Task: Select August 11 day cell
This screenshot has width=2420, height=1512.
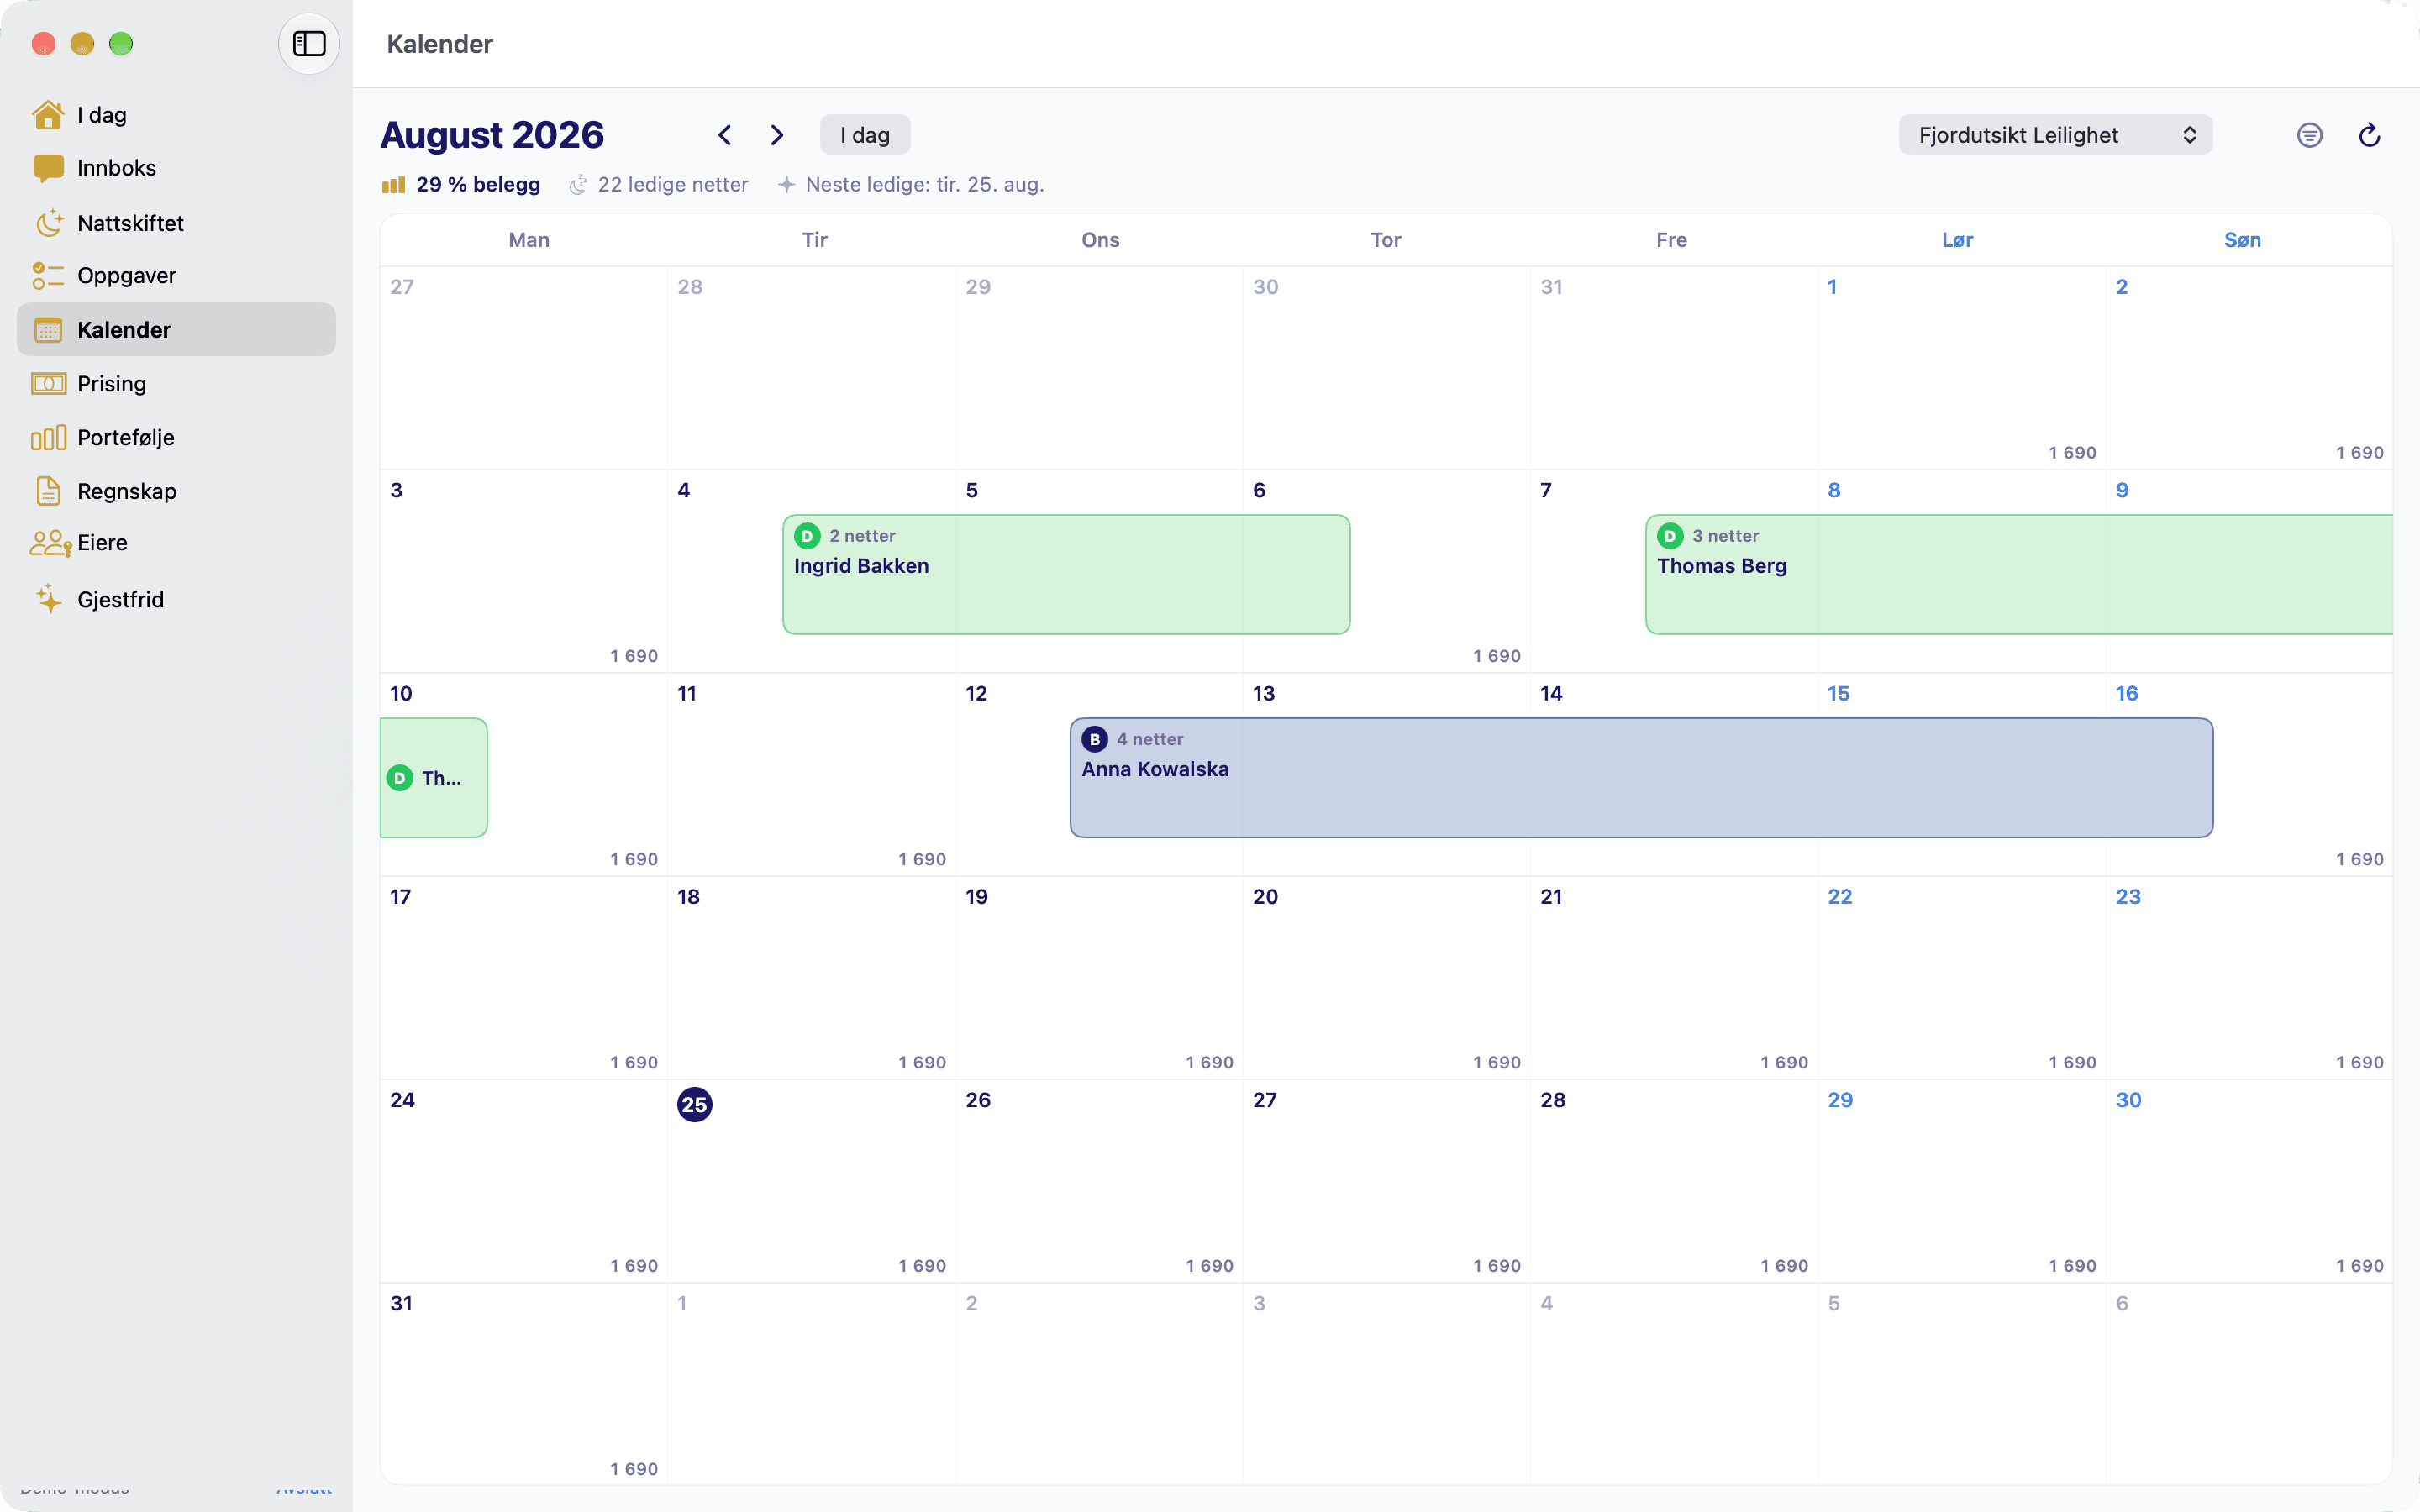Action: (811, 774)
